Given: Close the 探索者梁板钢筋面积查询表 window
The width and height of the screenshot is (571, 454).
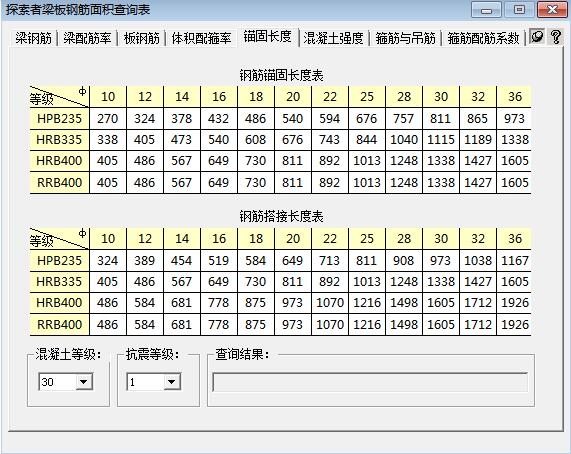Looking at the screenshot, I should (552, 10).
